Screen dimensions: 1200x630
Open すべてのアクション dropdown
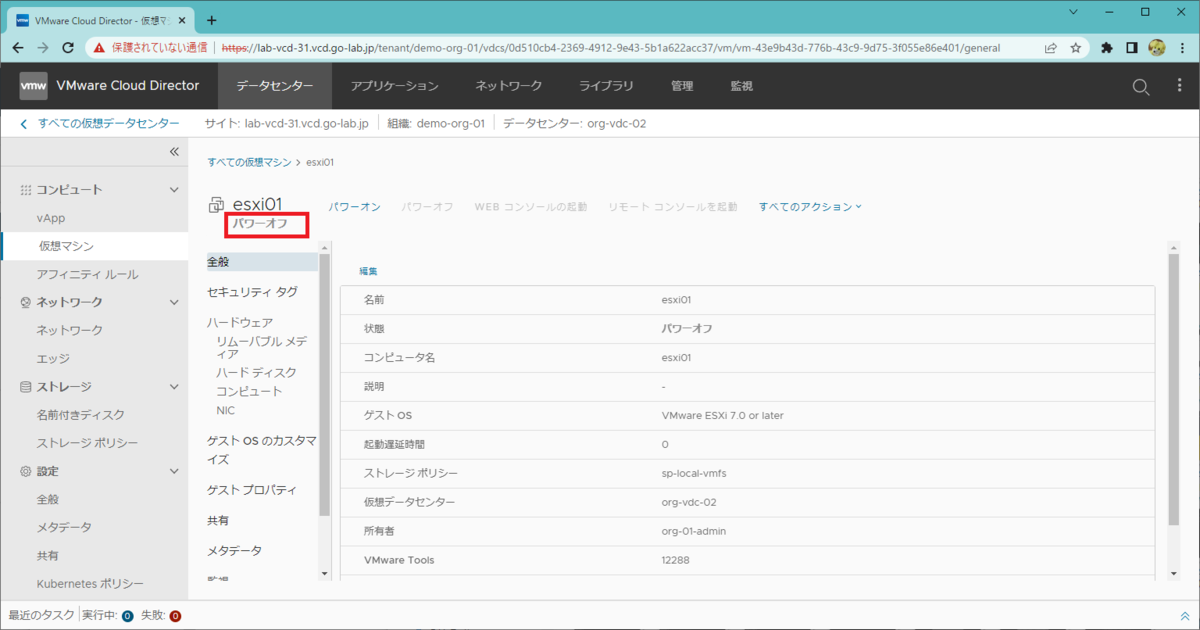810,207
